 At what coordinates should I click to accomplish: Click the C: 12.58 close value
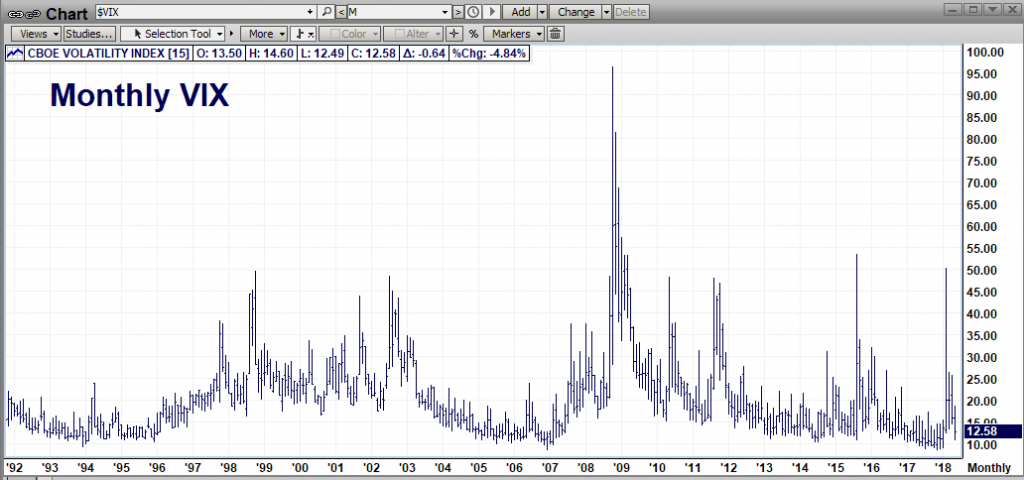pos(373,54)
